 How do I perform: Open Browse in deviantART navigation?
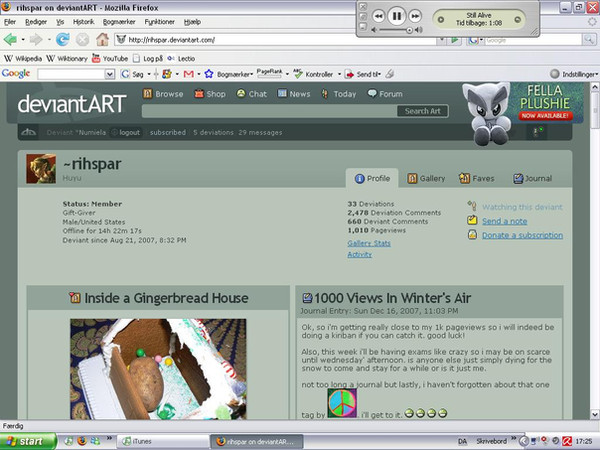point(163,94)
